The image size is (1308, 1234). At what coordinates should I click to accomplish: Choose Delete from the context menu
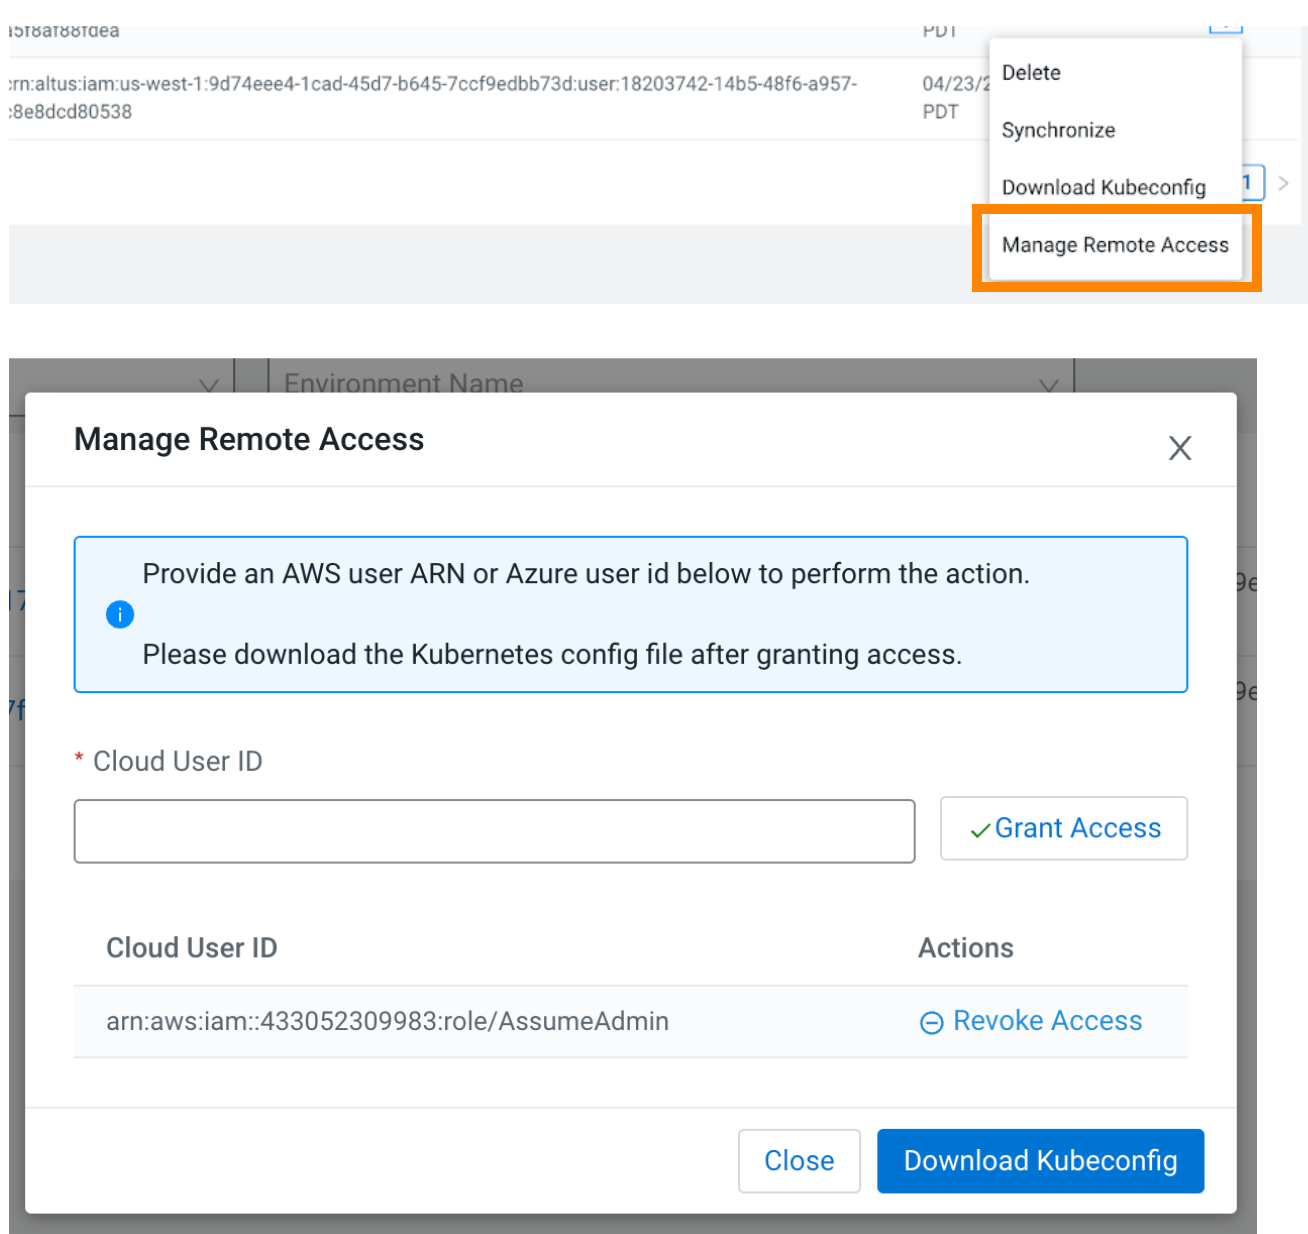pos(1031,73)
